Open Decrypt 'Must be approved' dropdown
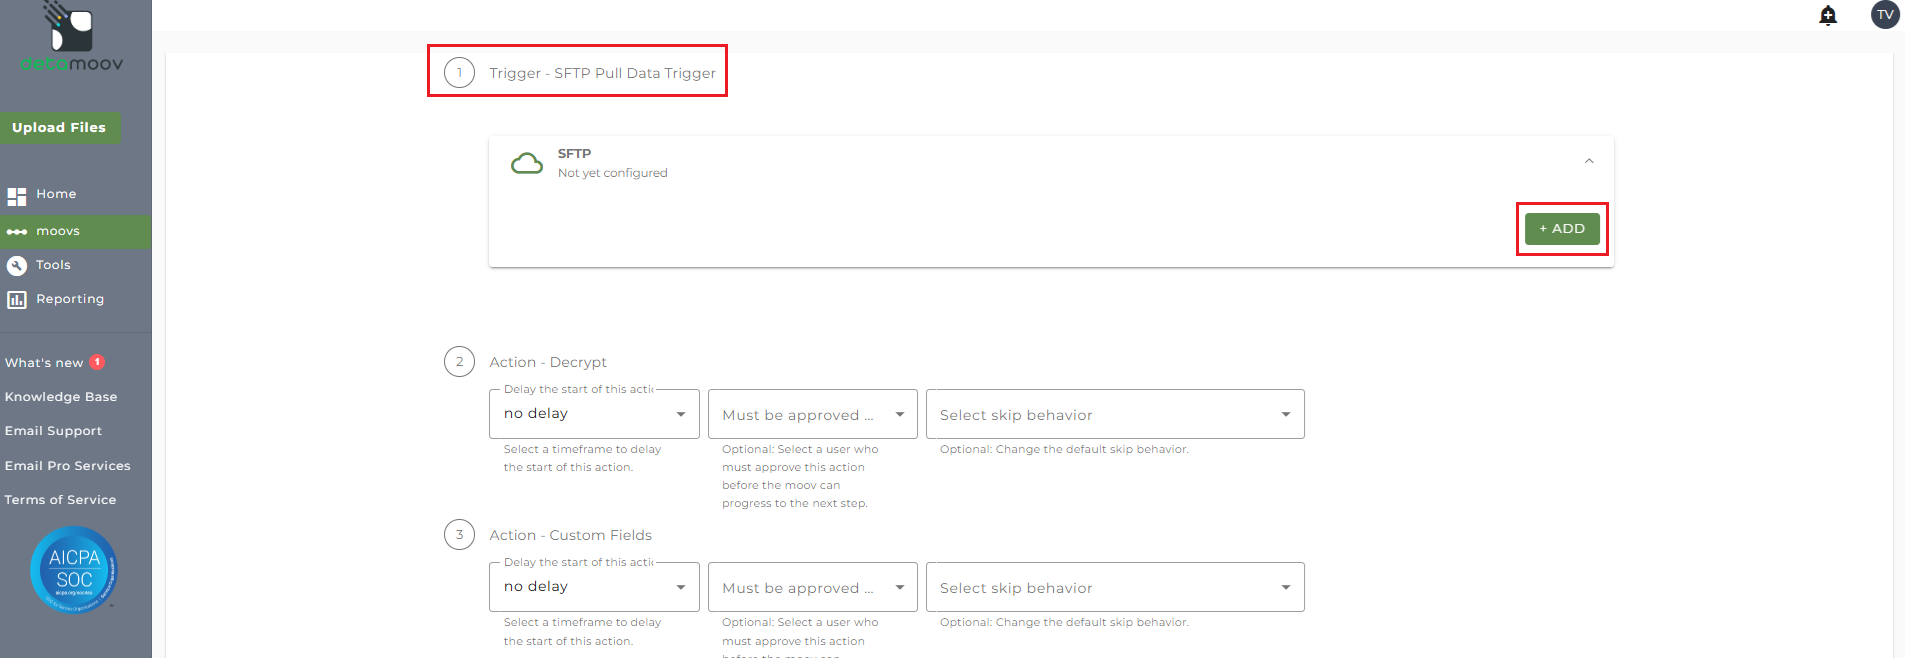This screenshot has height=658, width=1905. click(812, 414)
